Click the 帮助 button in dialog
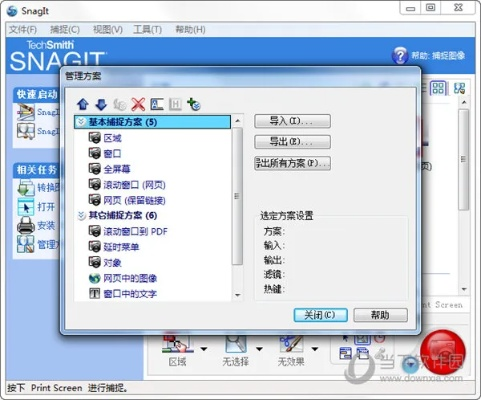Image resolution: width=481 pixels, height=400 pixels. click(380, 315)
